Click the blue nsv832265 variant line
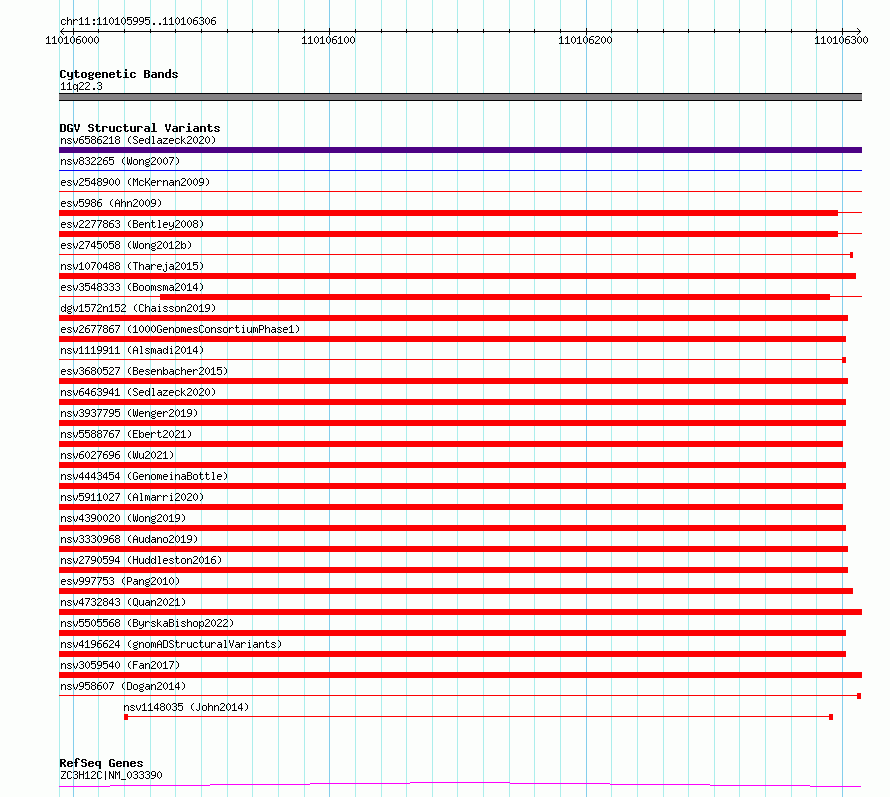 coord(460,170)
